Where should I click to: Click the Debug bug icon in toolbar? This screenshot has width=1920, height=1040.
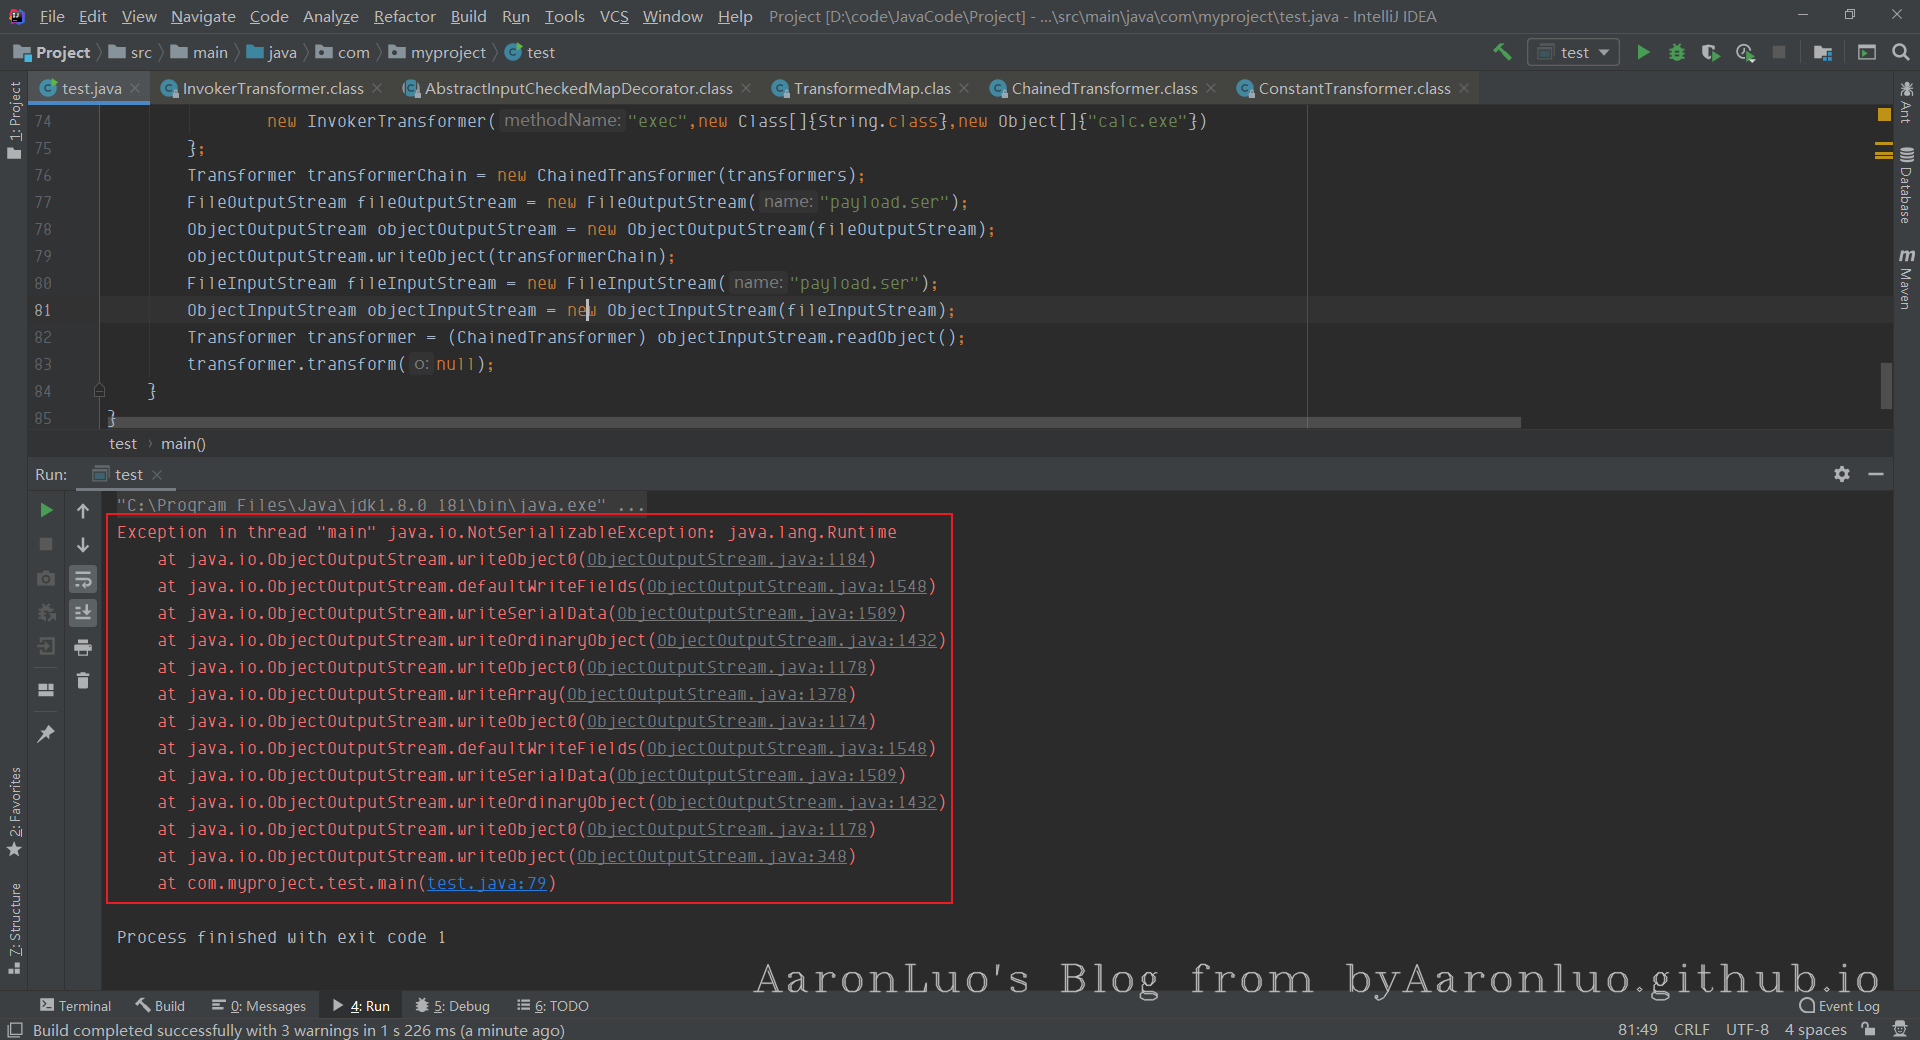click(x=1677, y=52)
